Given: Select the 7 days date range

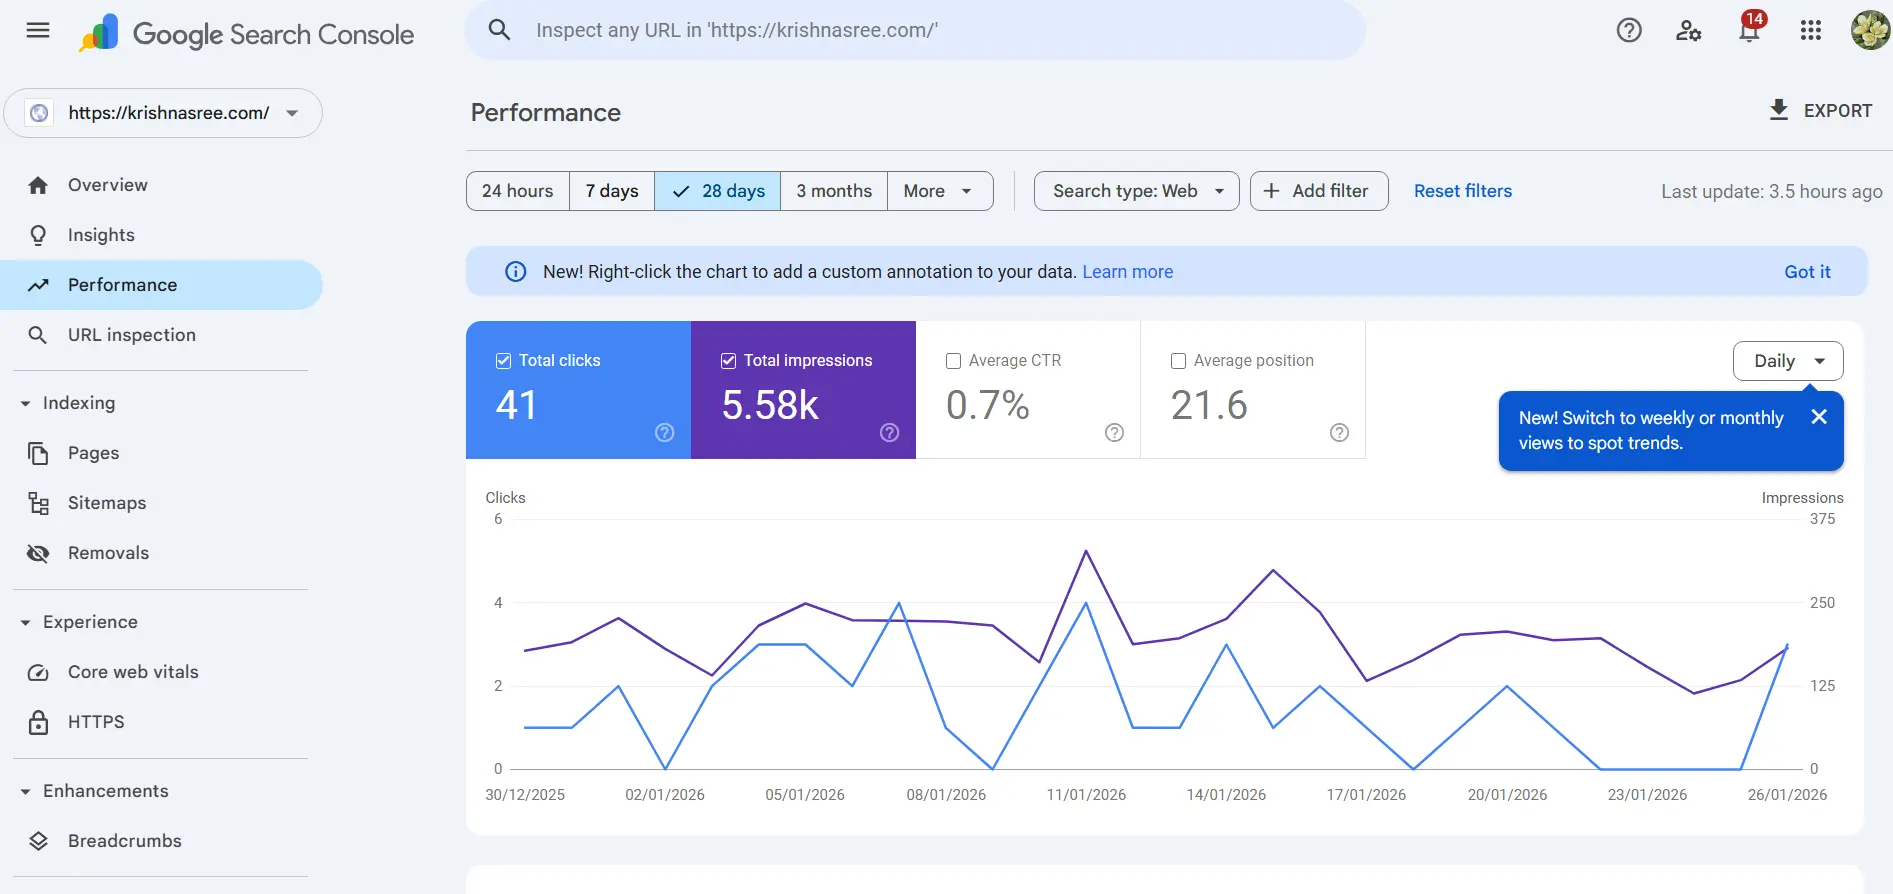Looking at the screenshot, I should [x=611, y=191].
